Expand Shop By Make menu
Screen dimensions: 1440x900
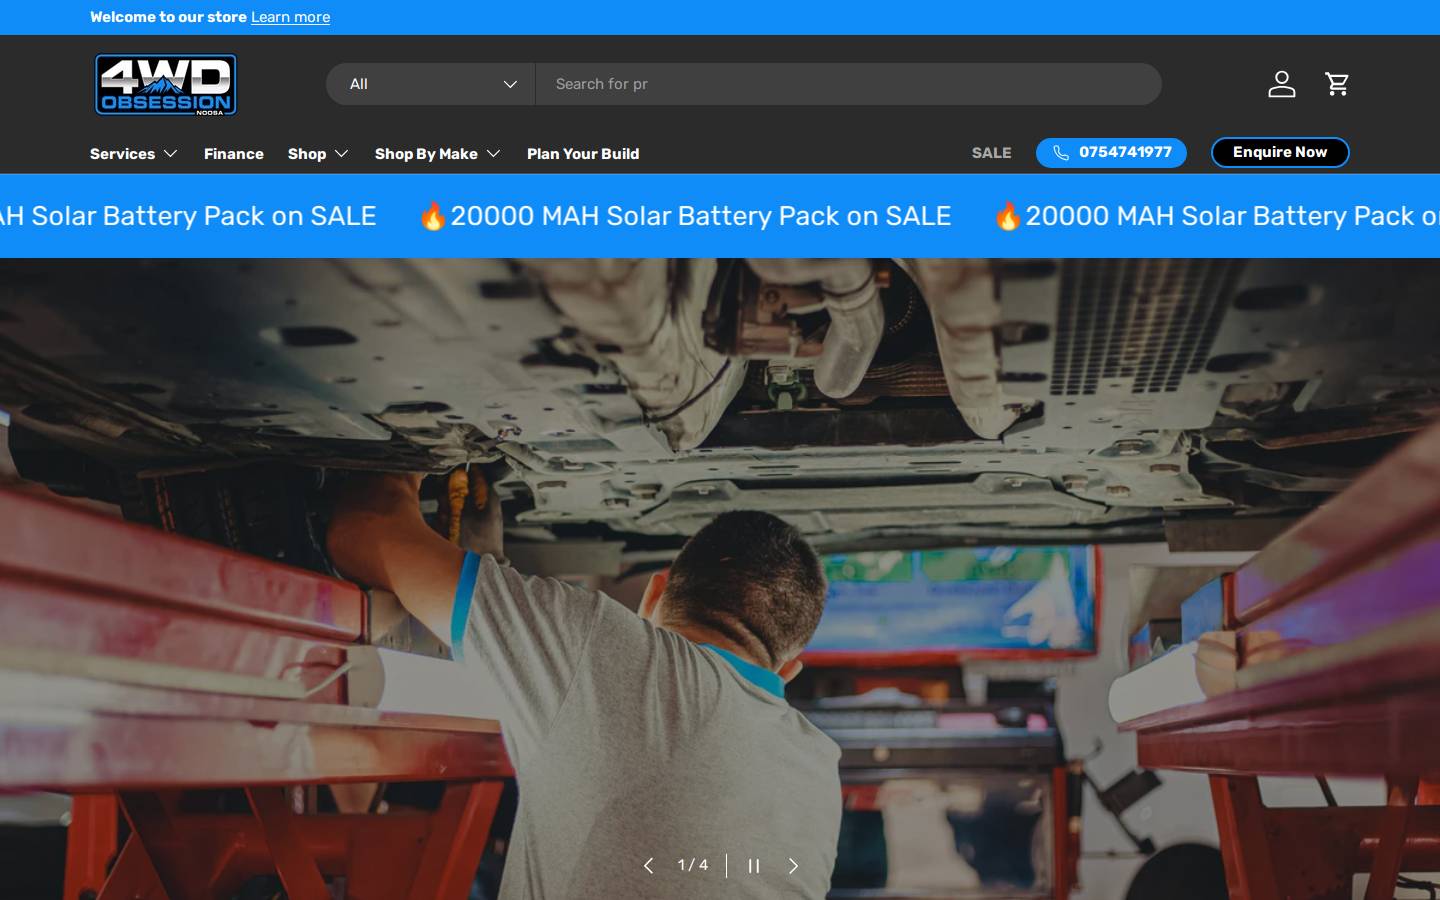tap(438, 154)
